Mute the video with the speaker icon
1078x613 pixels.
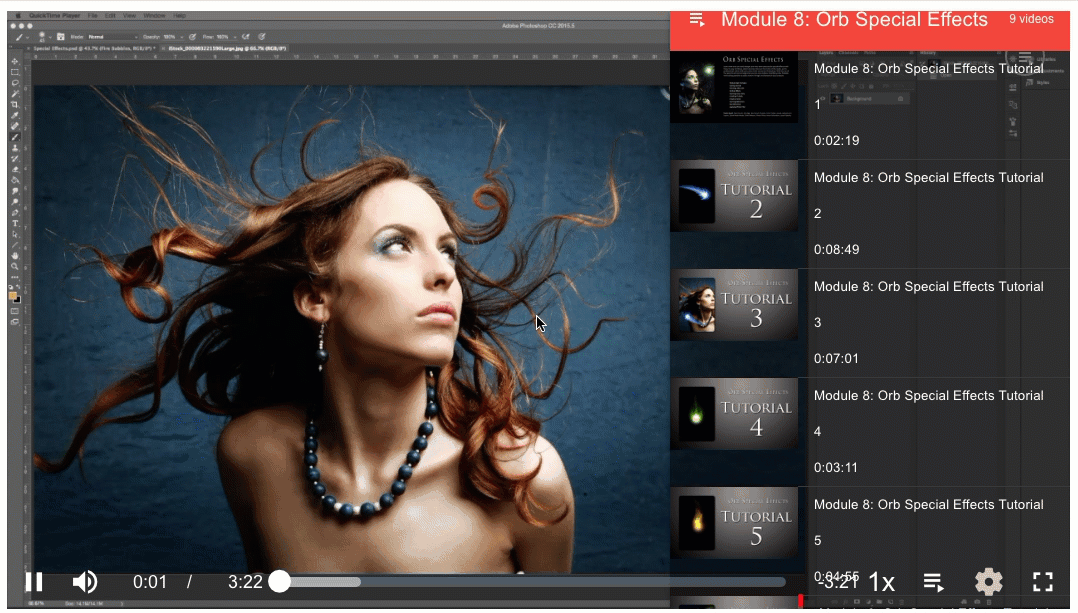[85, 582]
